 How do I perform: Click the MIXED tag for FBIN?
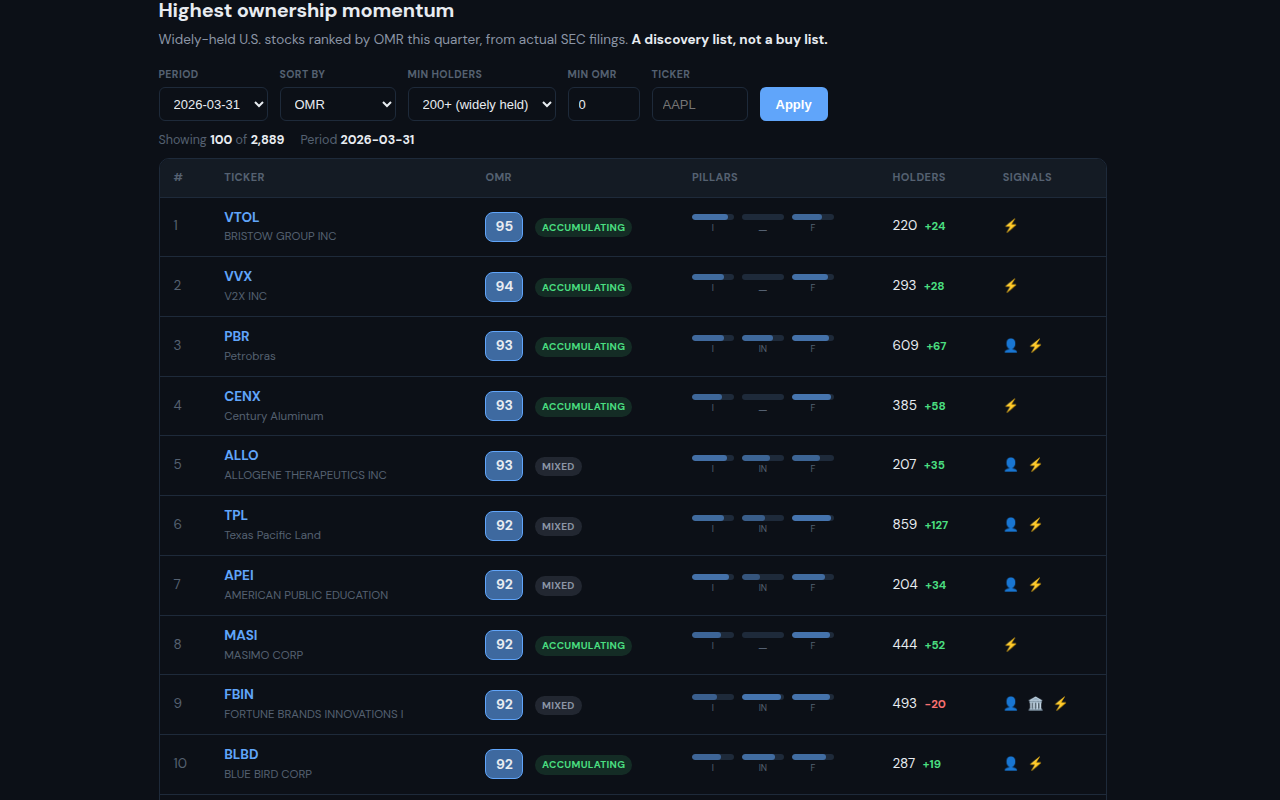point(558,705)
